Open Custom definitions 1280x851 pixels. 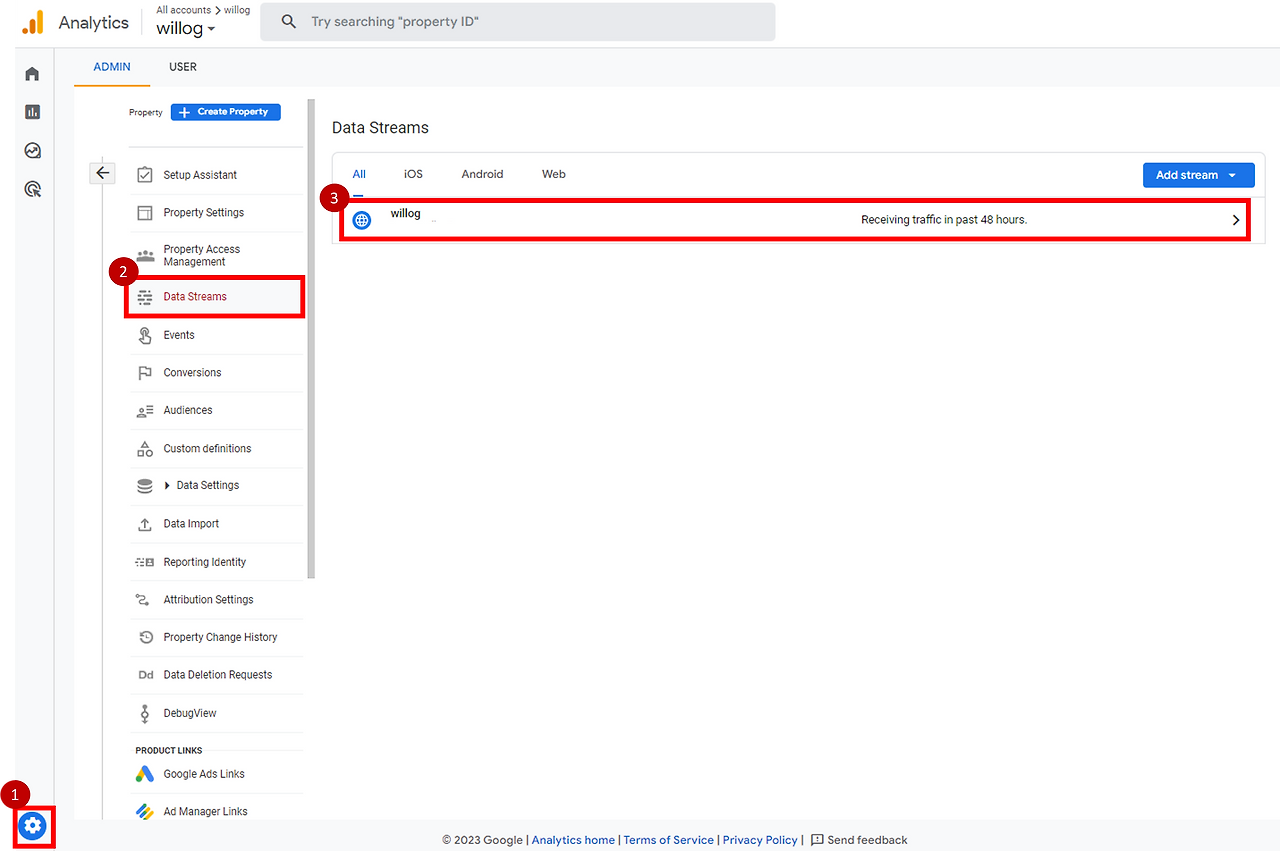click(208, 449)
